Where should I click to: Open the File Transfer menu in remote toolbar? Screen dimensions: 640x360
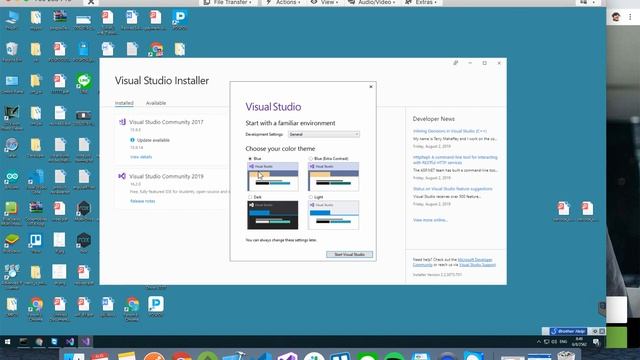click(228, 2)
